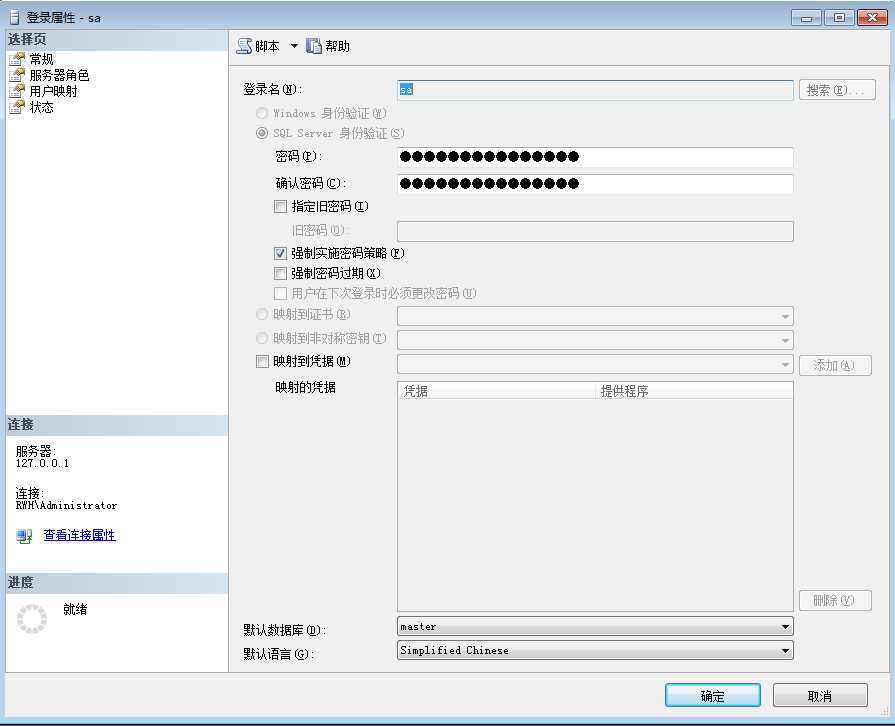
Task: Cancel with the 取消 button
Action: (x=820, y=695)
